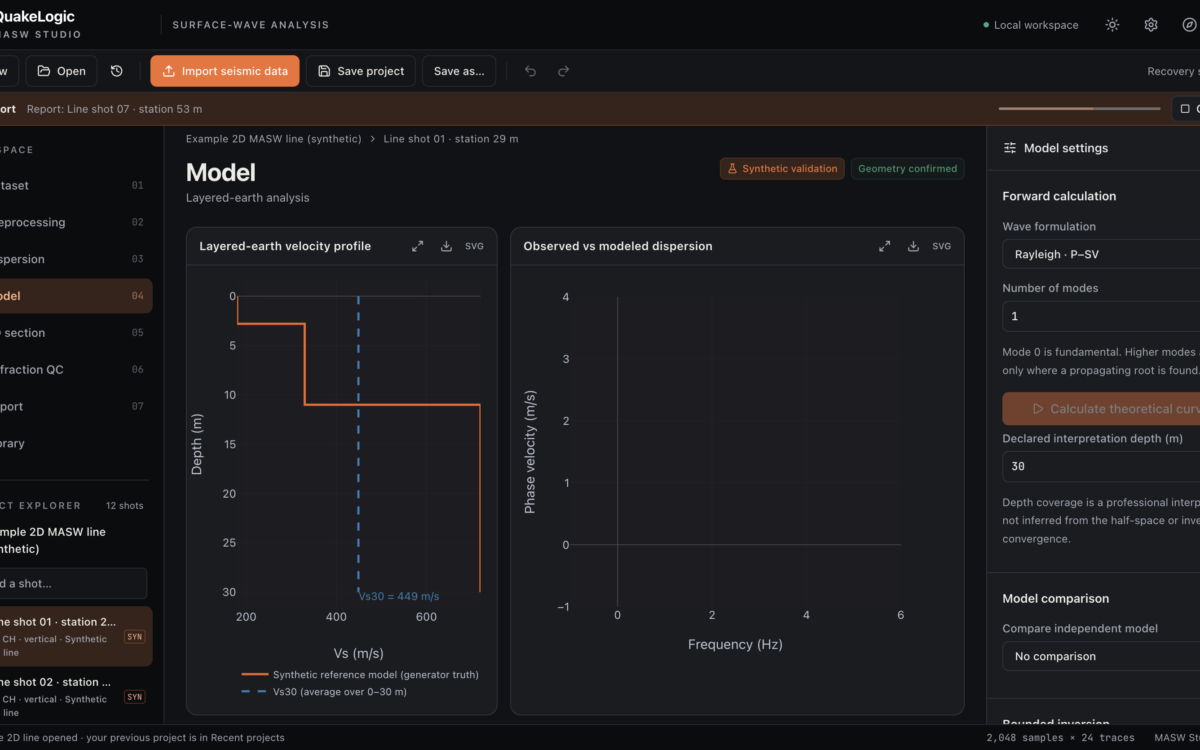Open the Wave formulation dropdown

tap(1101, 254)
